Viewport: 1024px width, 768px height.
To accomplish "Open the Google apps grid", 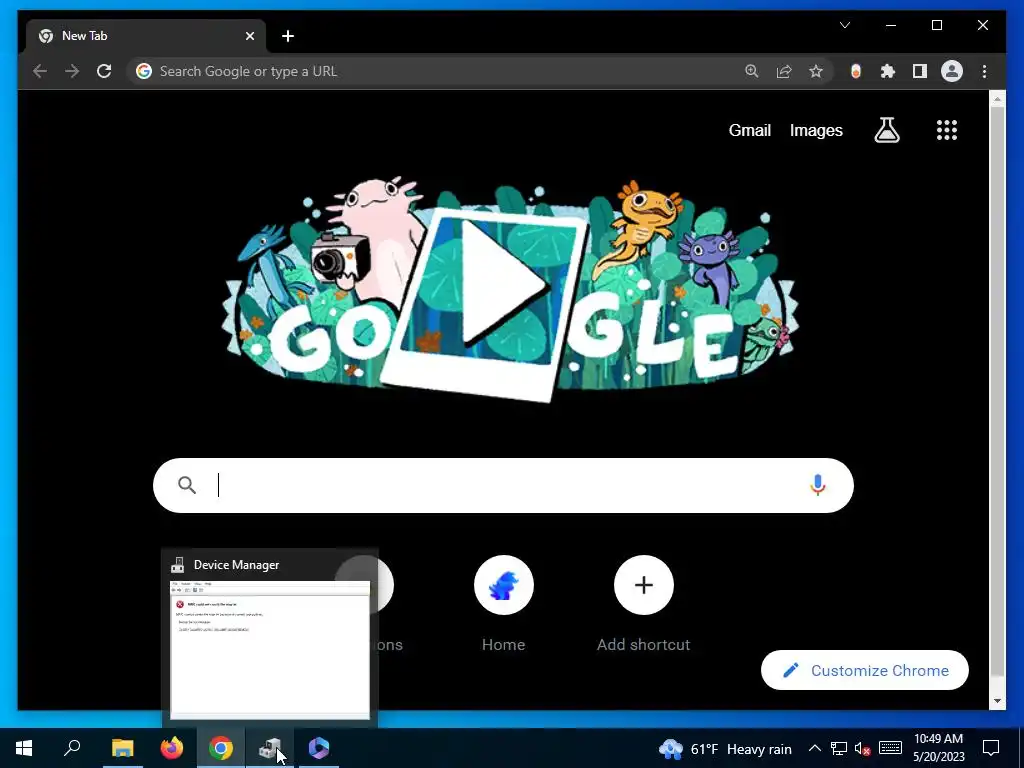I will click(x=946, y=131).
